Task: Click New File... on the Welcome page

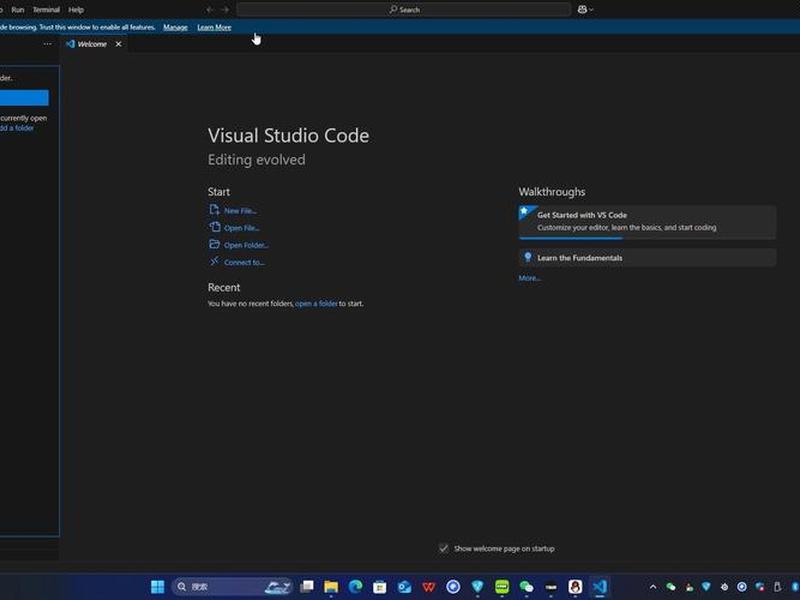Action: 240,211
